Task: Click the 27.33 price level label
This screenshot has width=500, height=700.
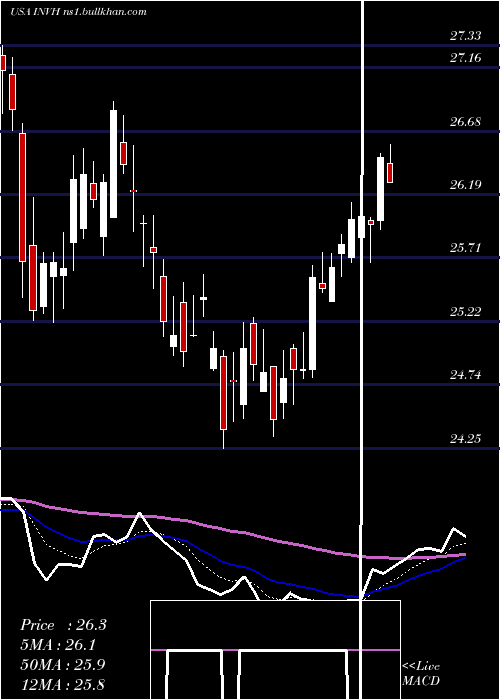Action: (466, 36)
